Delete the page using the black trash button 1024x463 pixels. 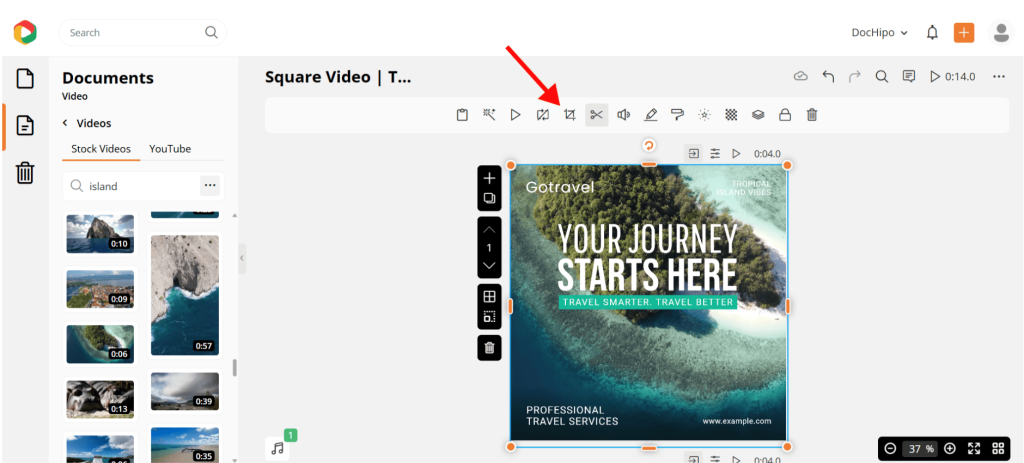click(x=489, y=348)
